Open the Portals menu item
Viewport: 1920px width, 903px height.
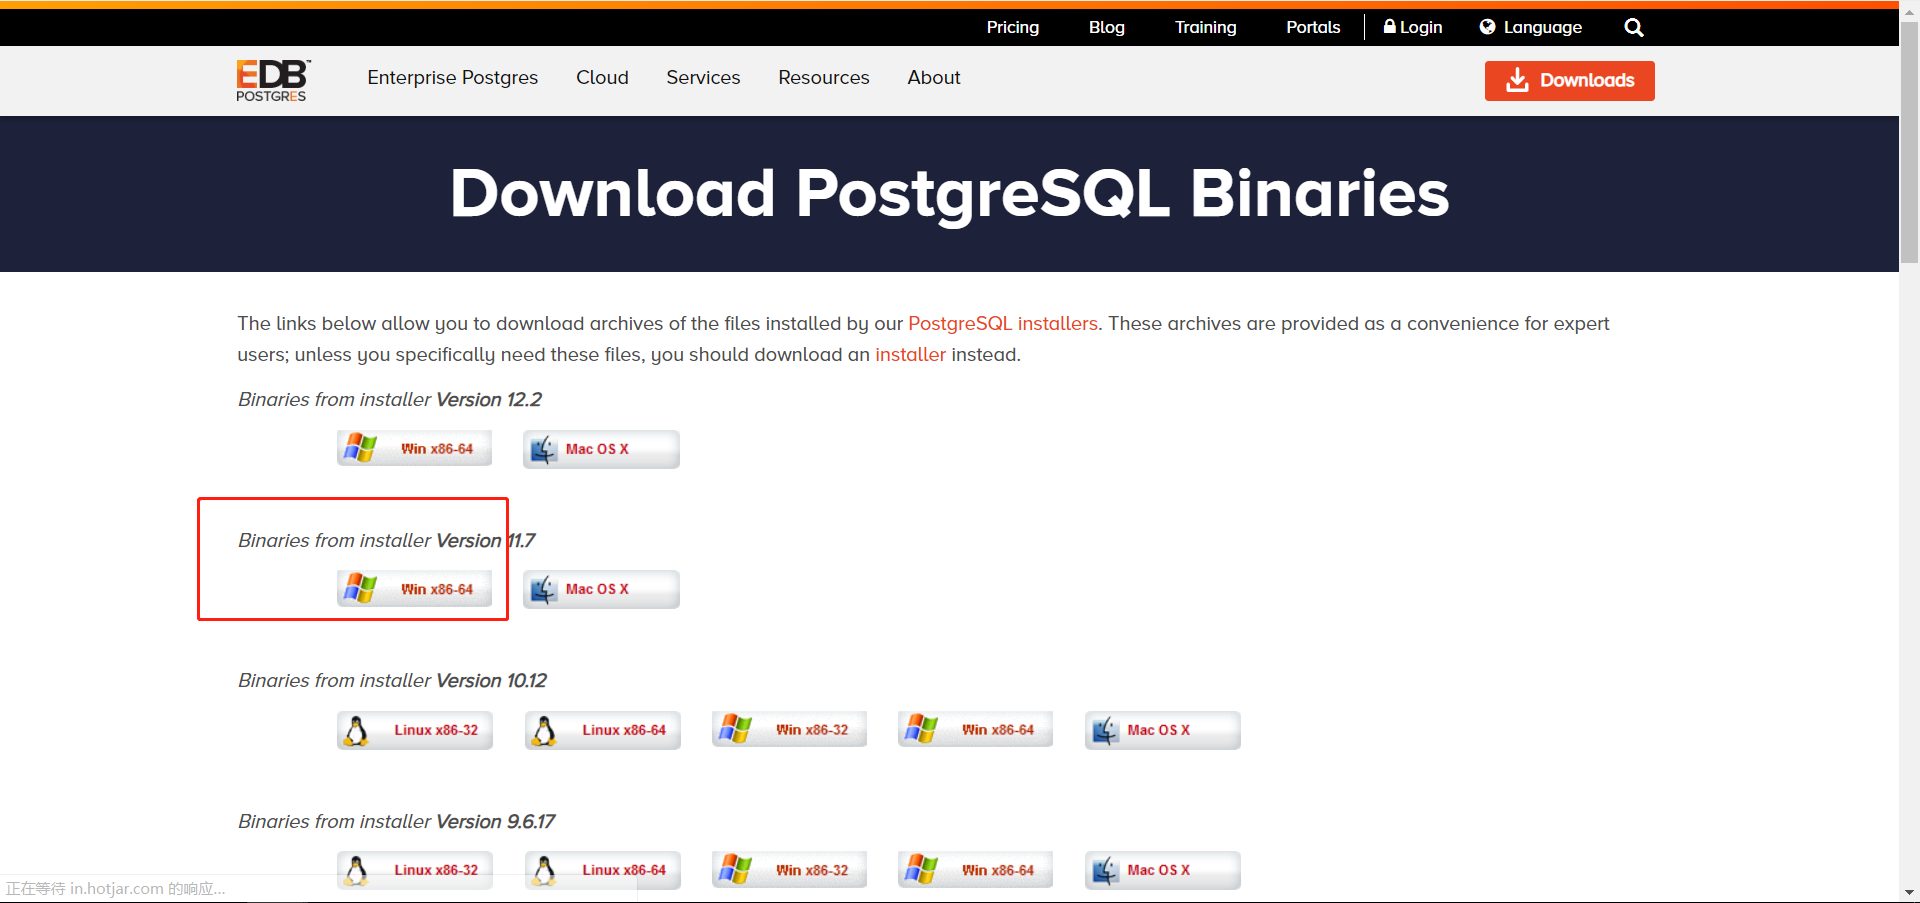pos(1313,27)
